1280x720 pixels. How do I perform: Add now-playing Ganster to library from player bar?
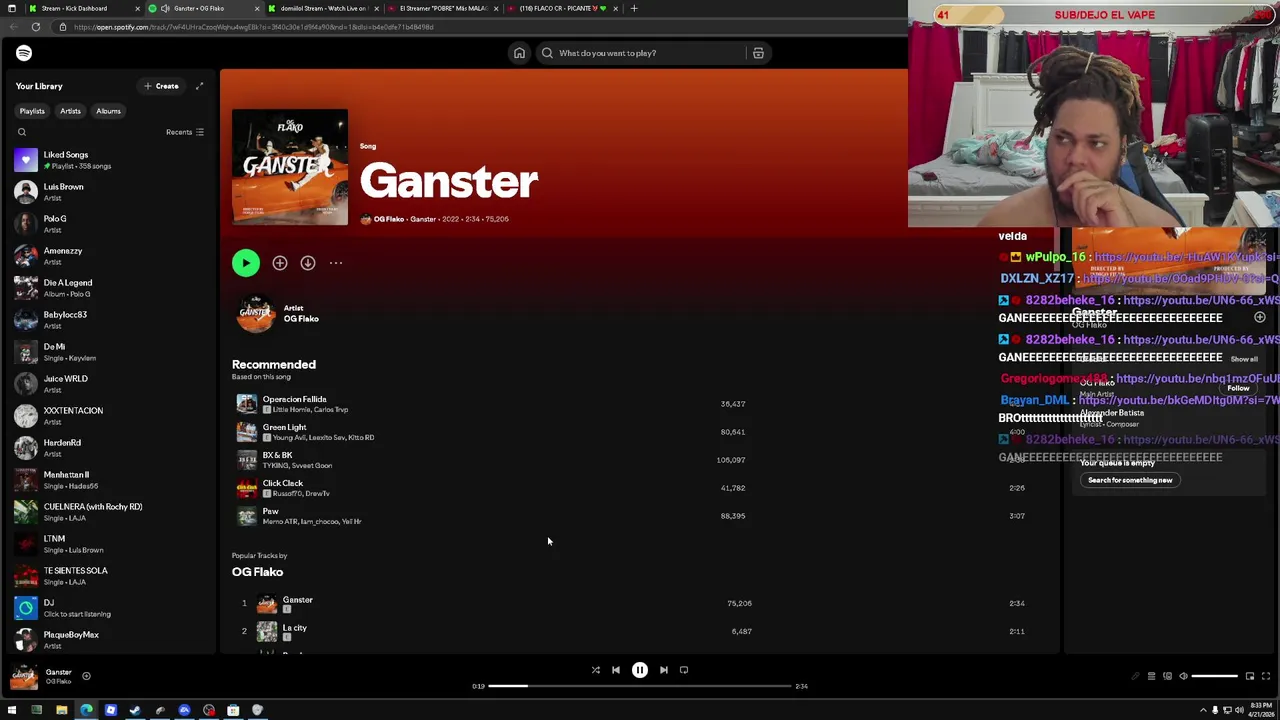(x=86, y=676)
